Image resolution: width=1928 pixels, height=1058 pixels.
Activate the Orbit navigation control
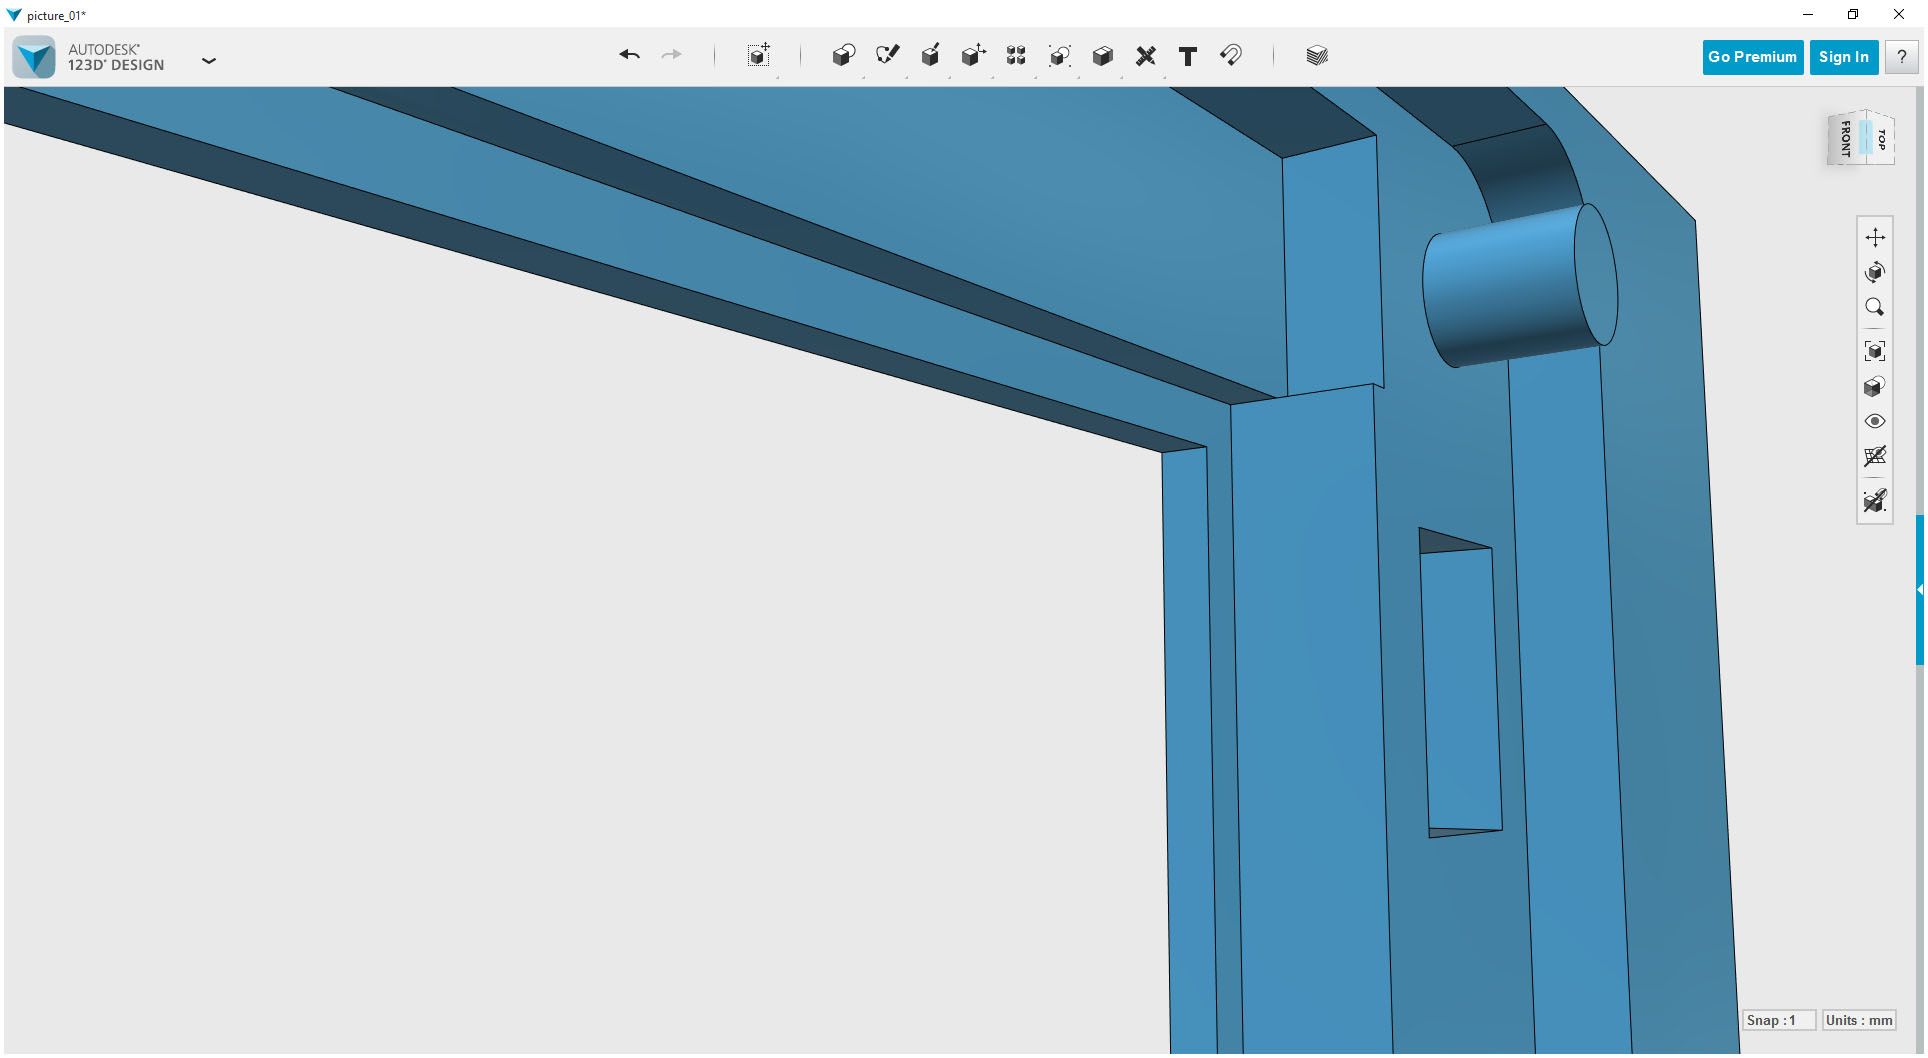[x=1876, y=271]
